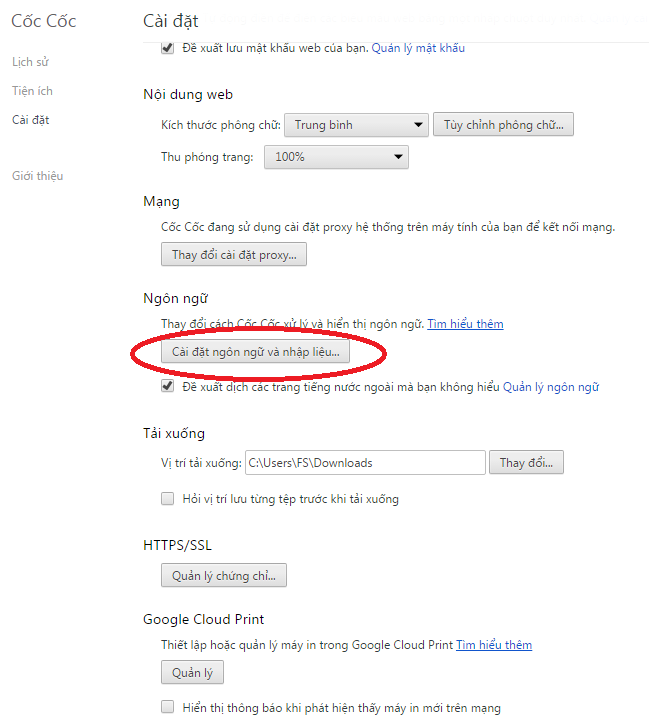Image resolution: width=649 pixels, height=727 pixels.
Task: Open the 'Quản lý ngôn ngữ' link
Action: 551,387
